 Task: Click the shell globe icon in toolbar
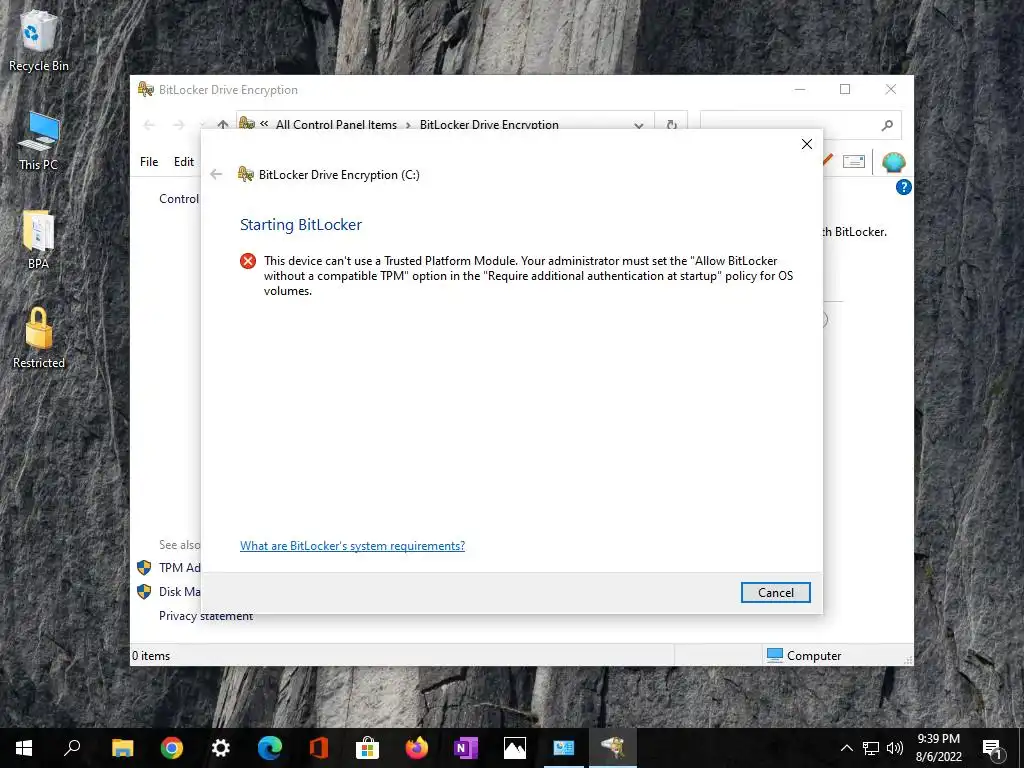(893, 161)
